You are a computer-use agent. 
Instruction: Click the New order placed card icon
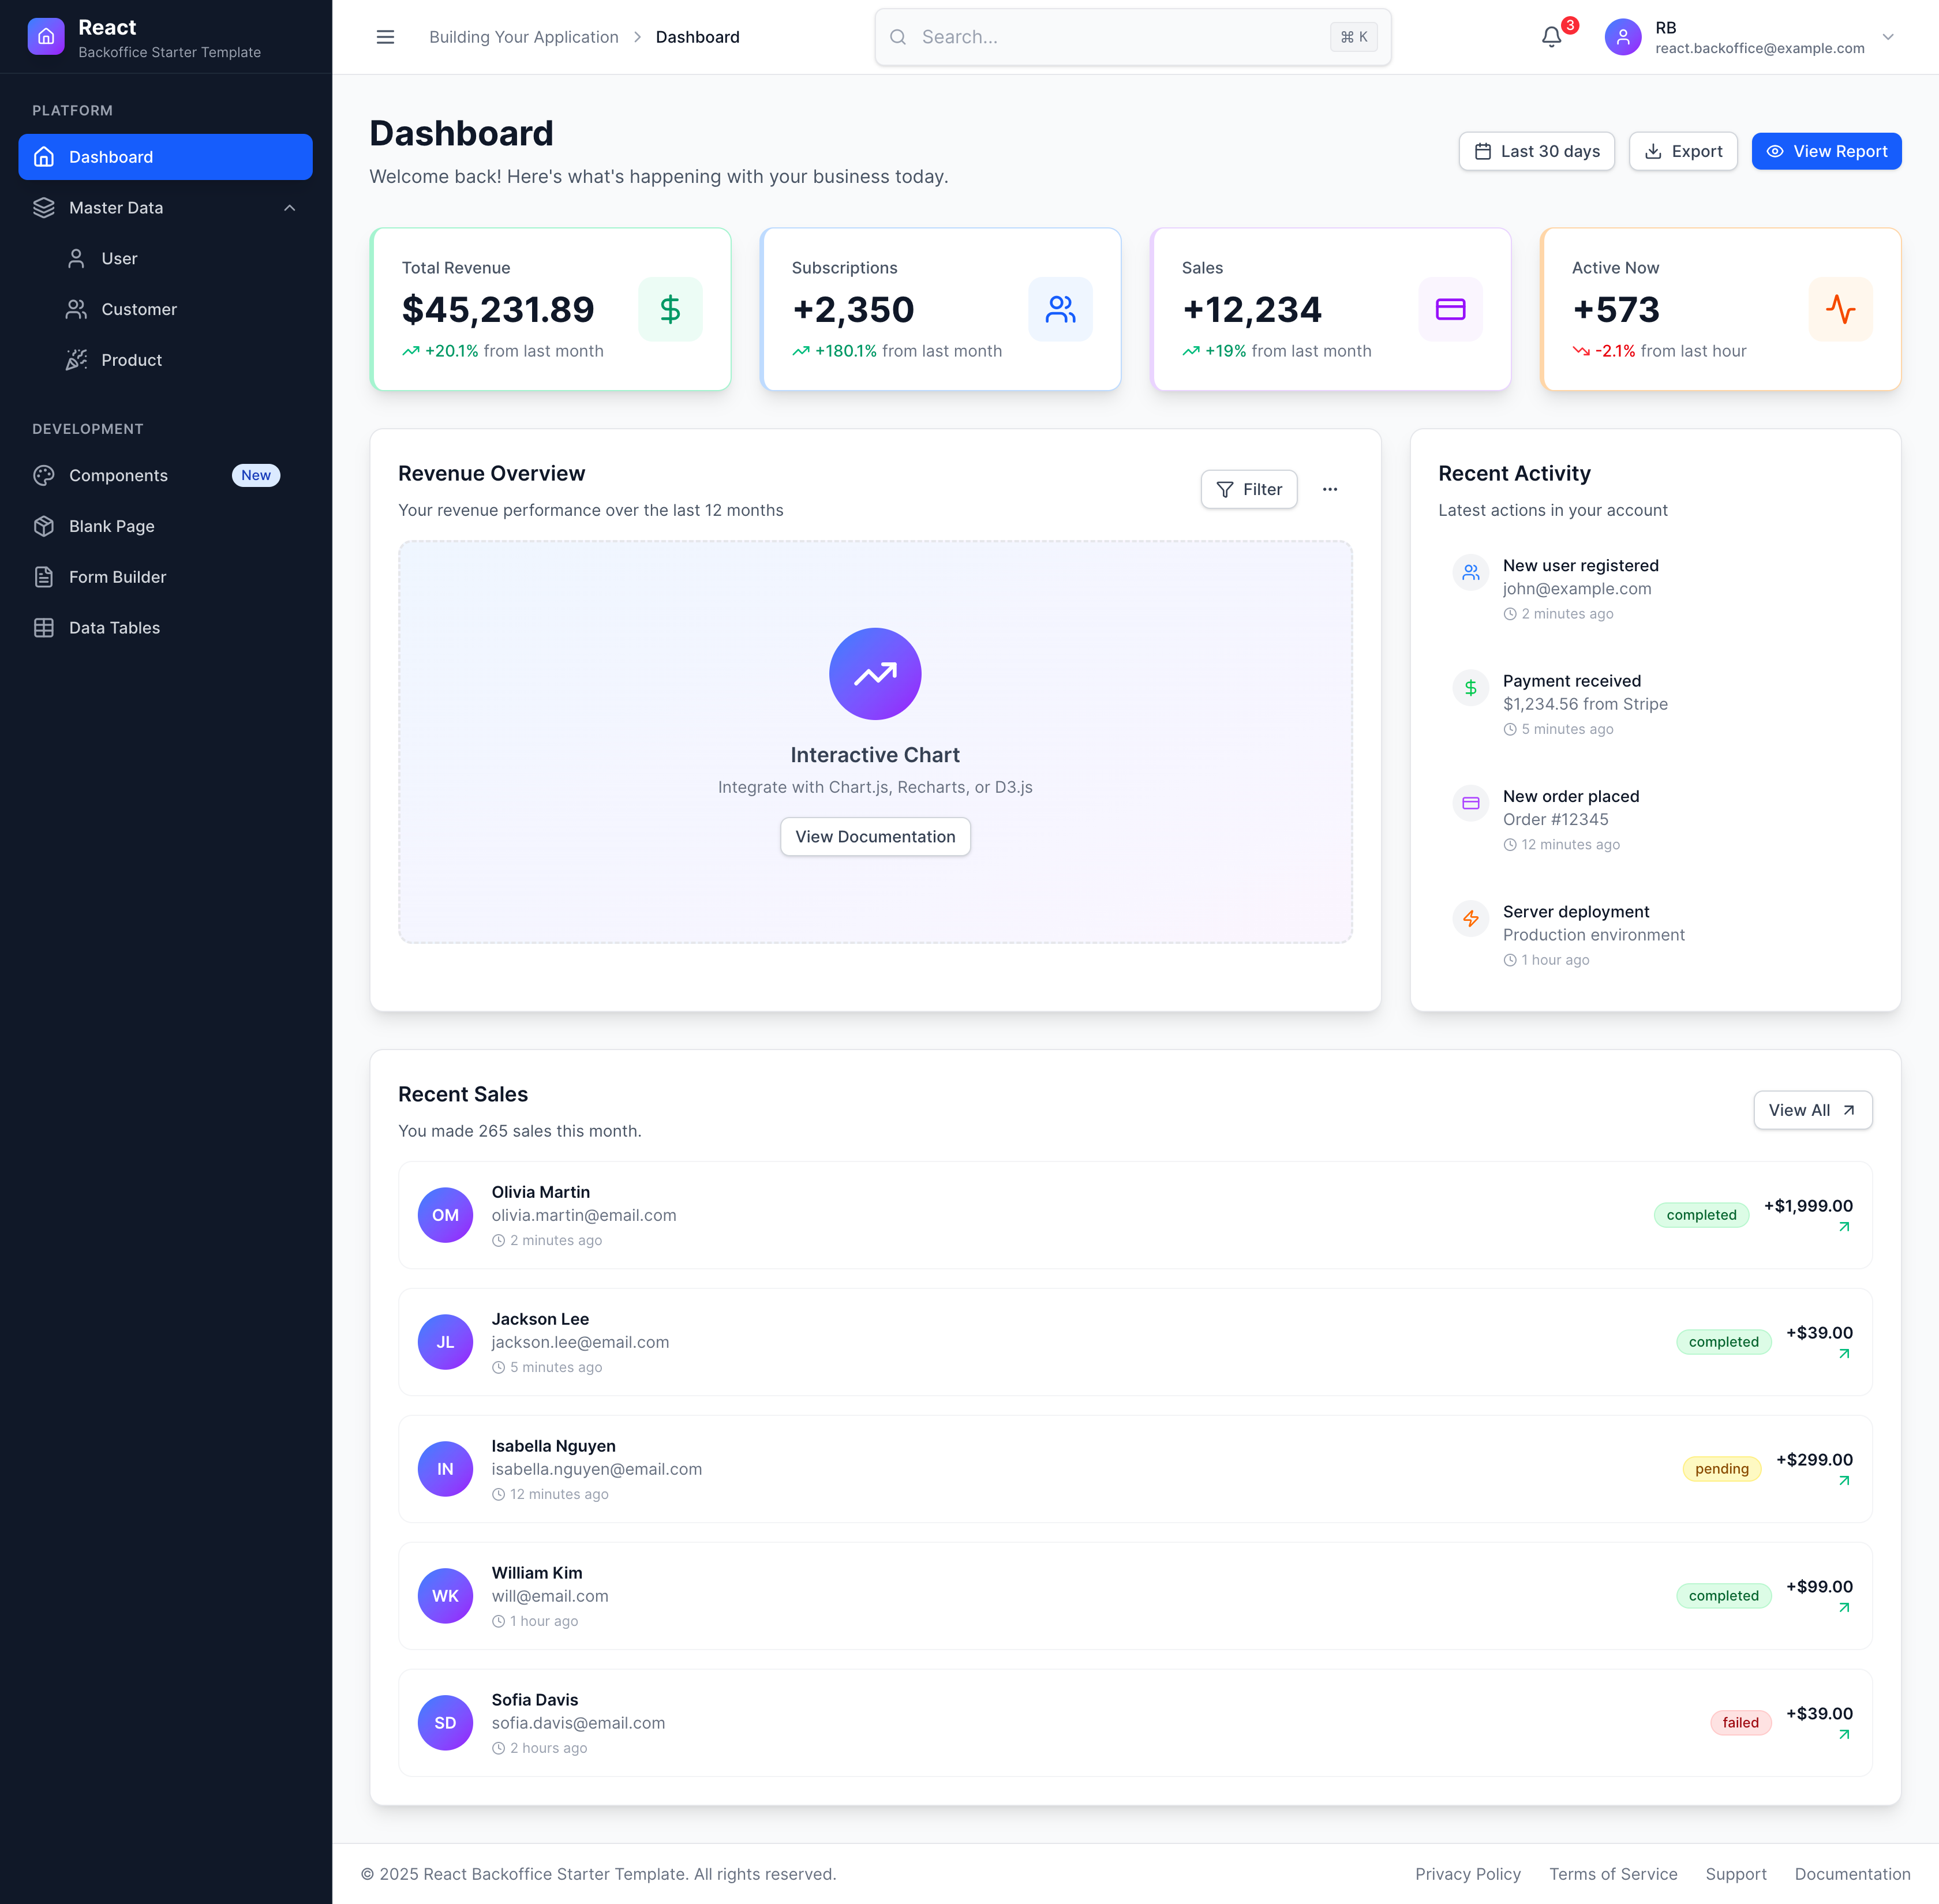click(1470, 803)
